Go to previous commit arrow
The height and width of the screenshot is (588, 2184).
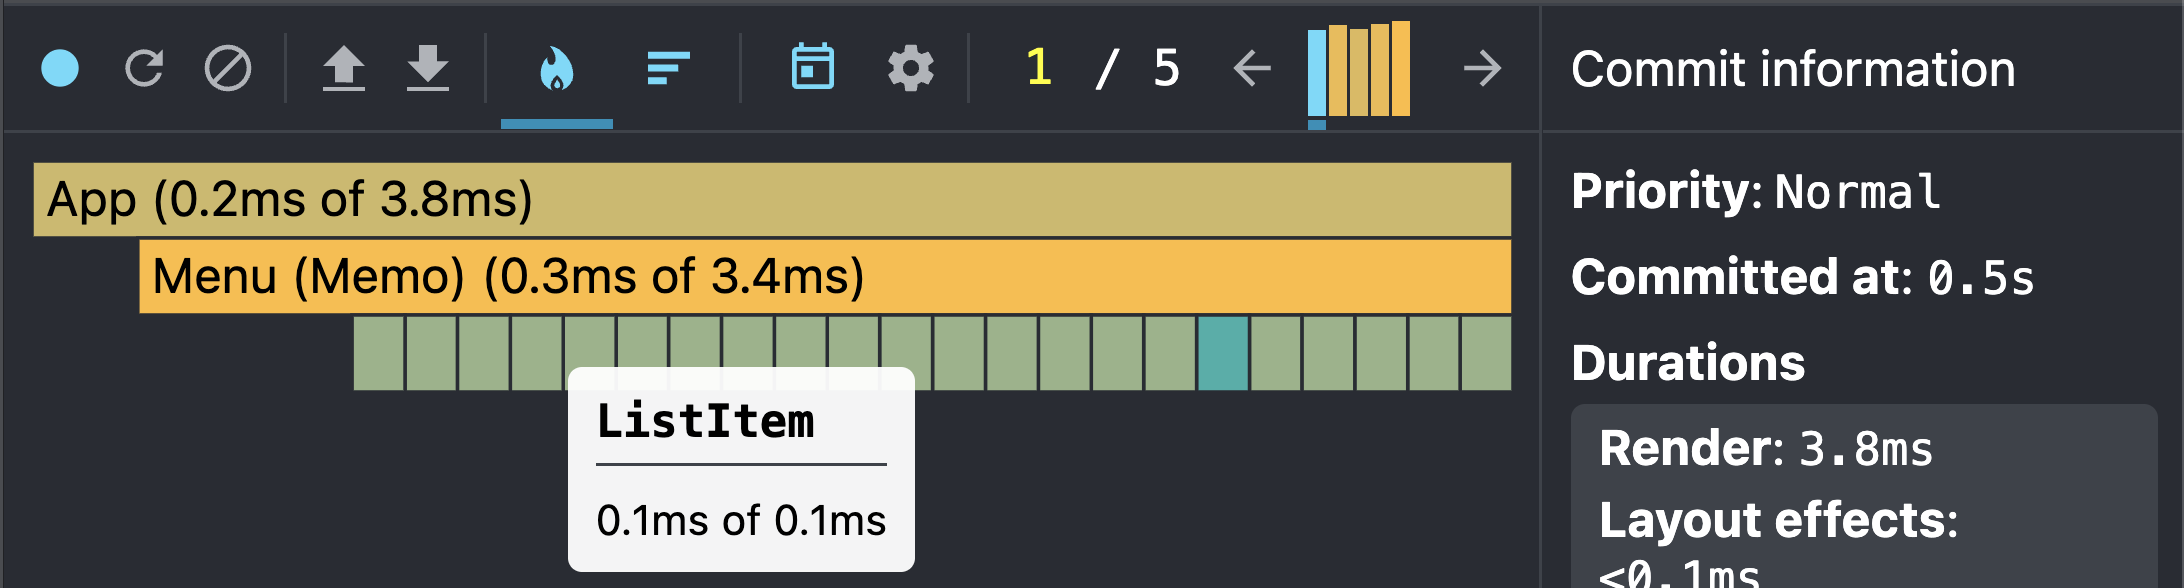pyautogui.click(x=1251, y=69)
